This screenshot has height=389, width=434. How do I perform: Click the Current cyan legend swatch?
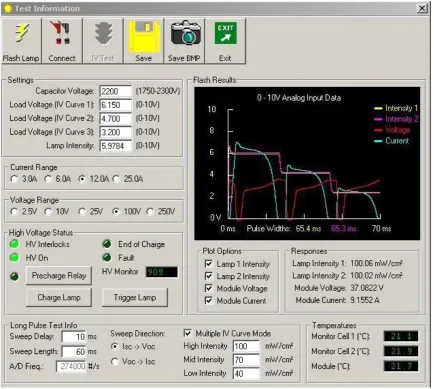(x=378, y=141)
